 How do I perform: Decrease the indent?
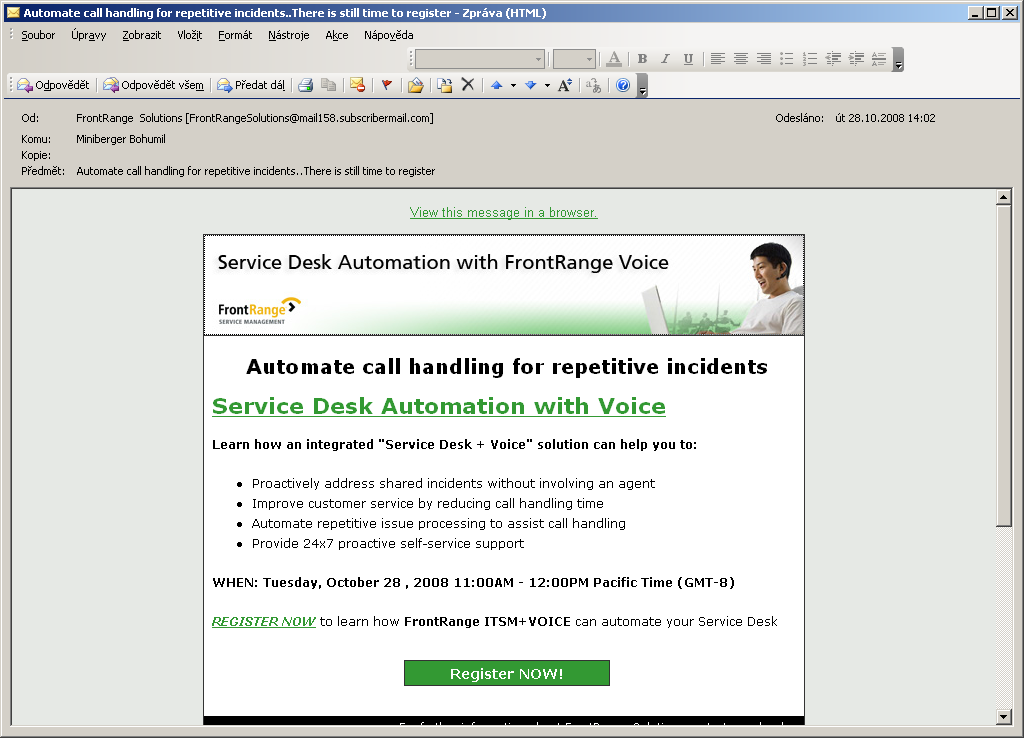coord(833,59)
